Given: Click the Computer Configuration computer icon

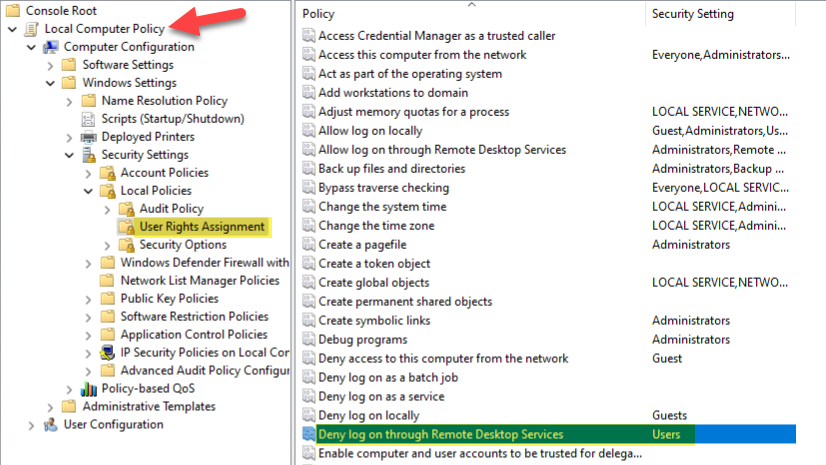Looking at the screenshot, I should coord(51,47).
